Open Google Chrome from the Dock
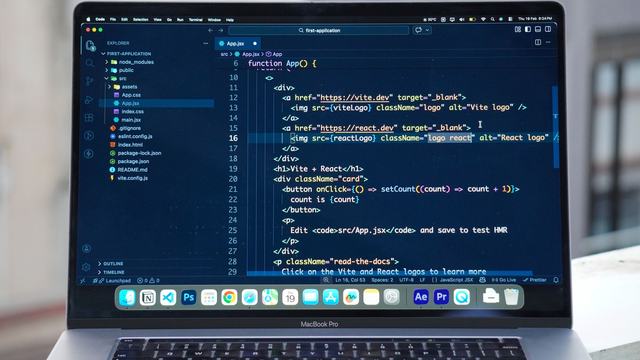 [x=229, y=298]
